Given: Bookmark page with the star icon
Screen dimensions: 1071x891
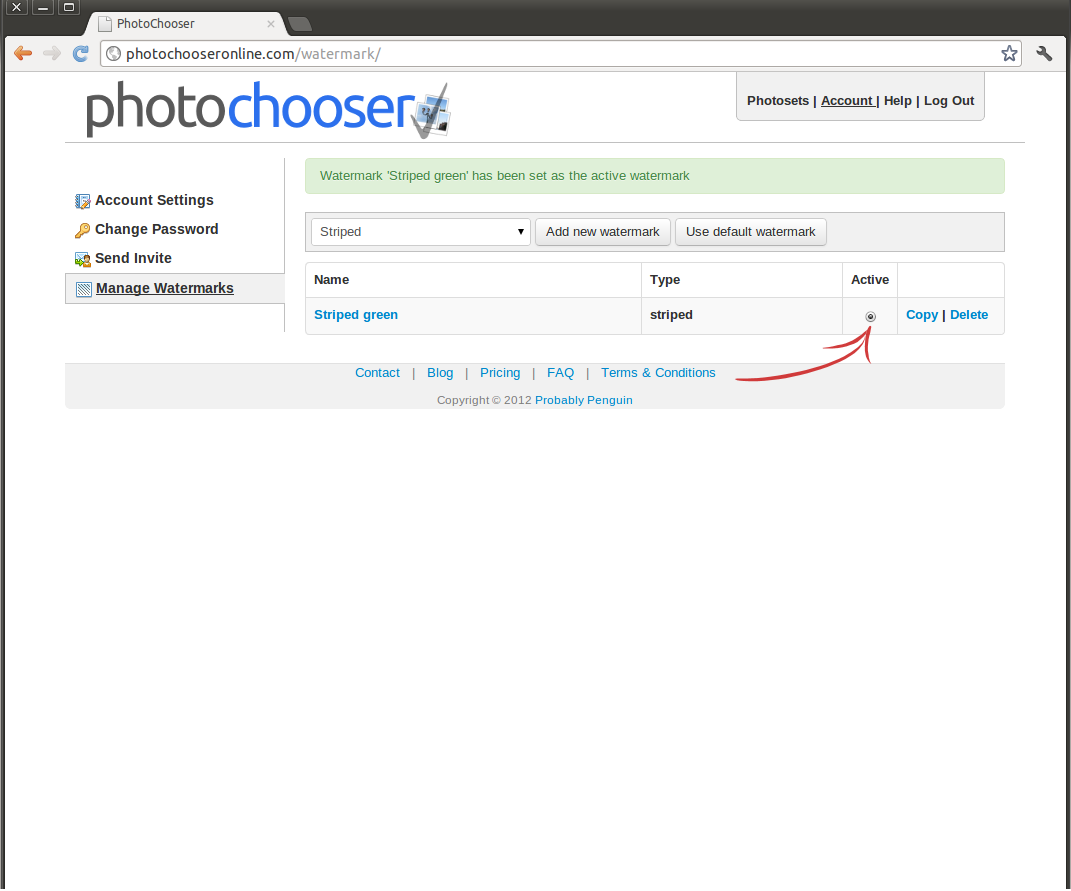Looking at the screenshot, I should (1009, 53).
